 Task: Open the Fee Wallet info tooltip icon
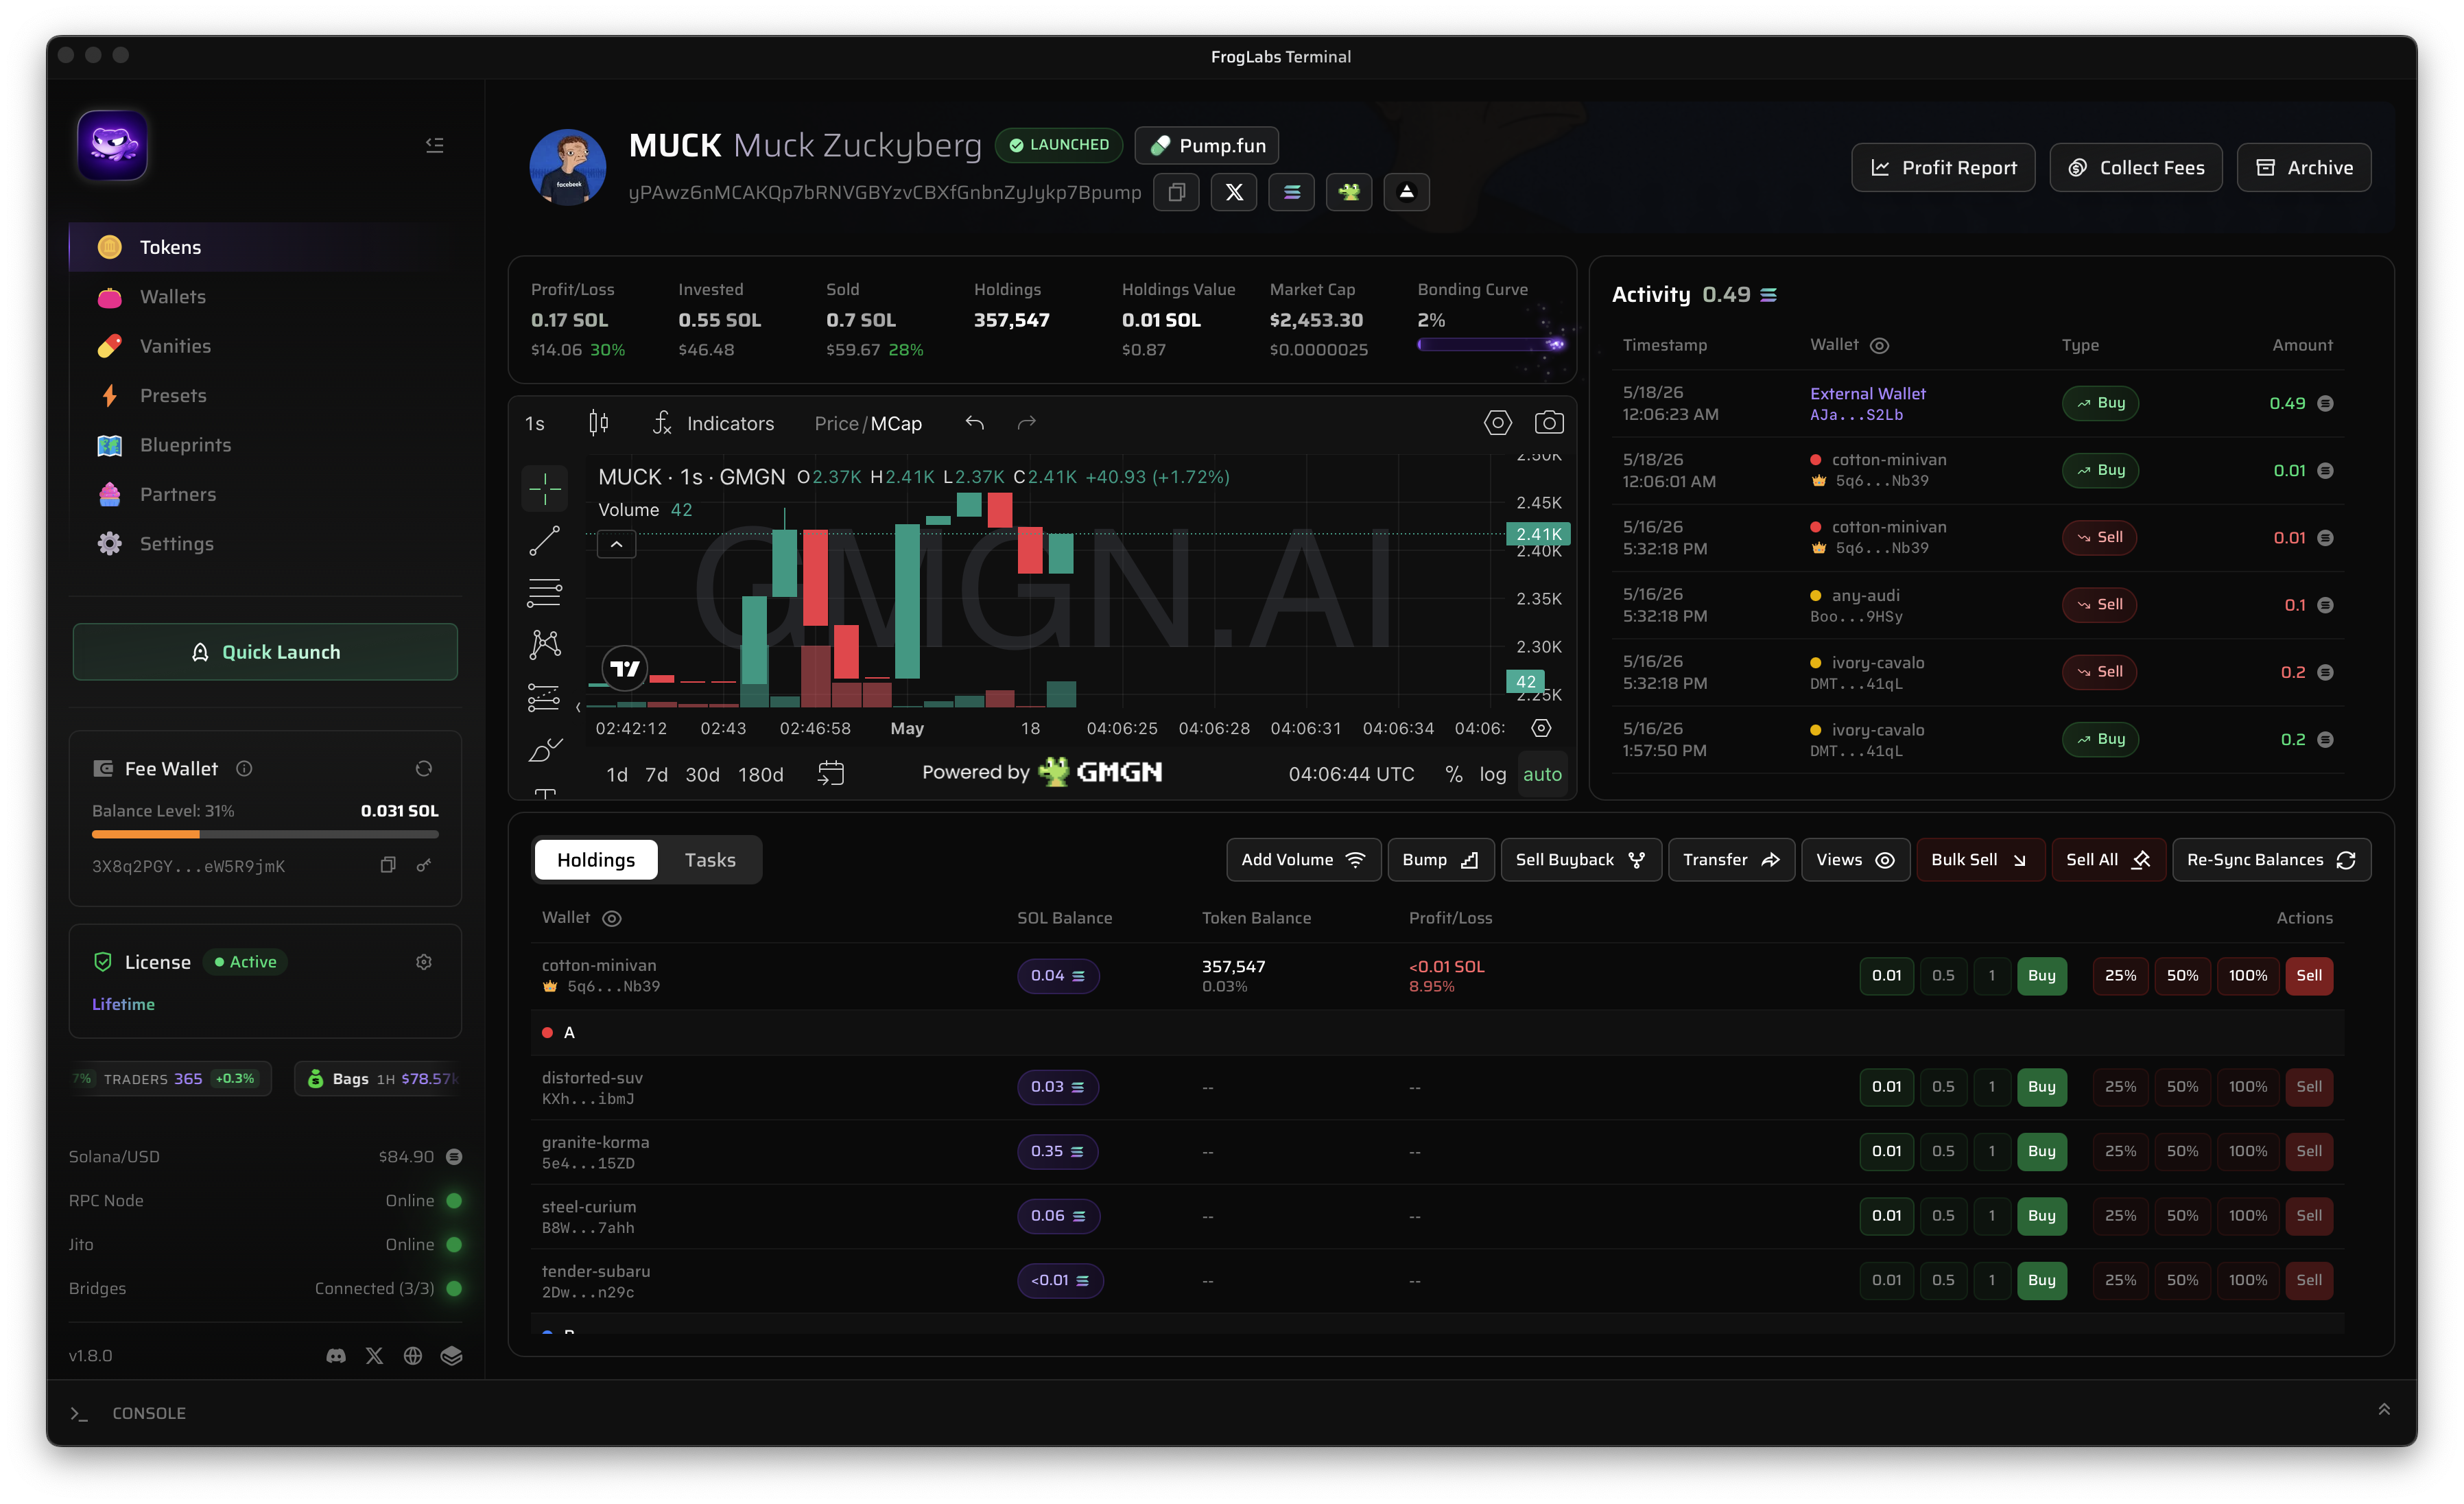244,768
